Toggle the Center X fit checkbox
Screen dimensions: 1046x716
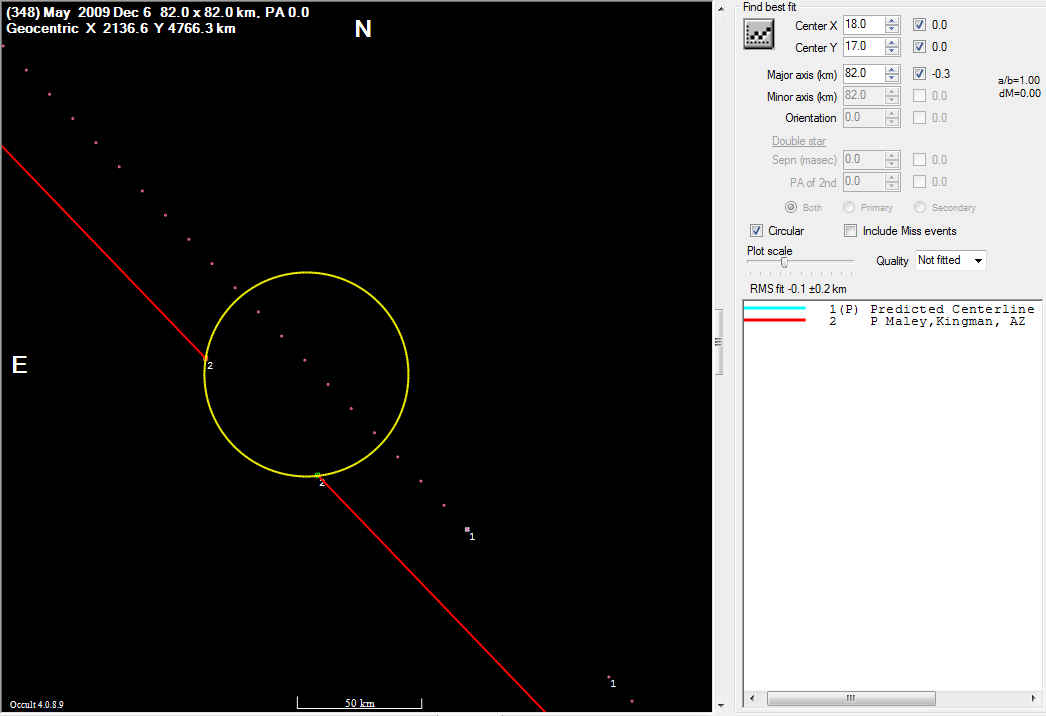point(920,24)
